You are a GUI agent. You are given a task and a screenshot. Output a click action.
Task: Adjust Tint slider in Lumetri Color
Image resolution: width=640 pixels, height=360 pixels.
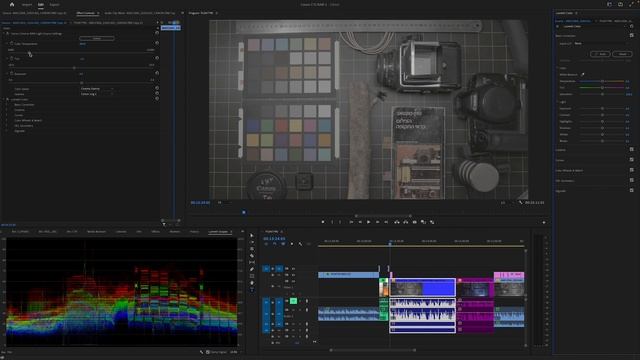[602, 87]
